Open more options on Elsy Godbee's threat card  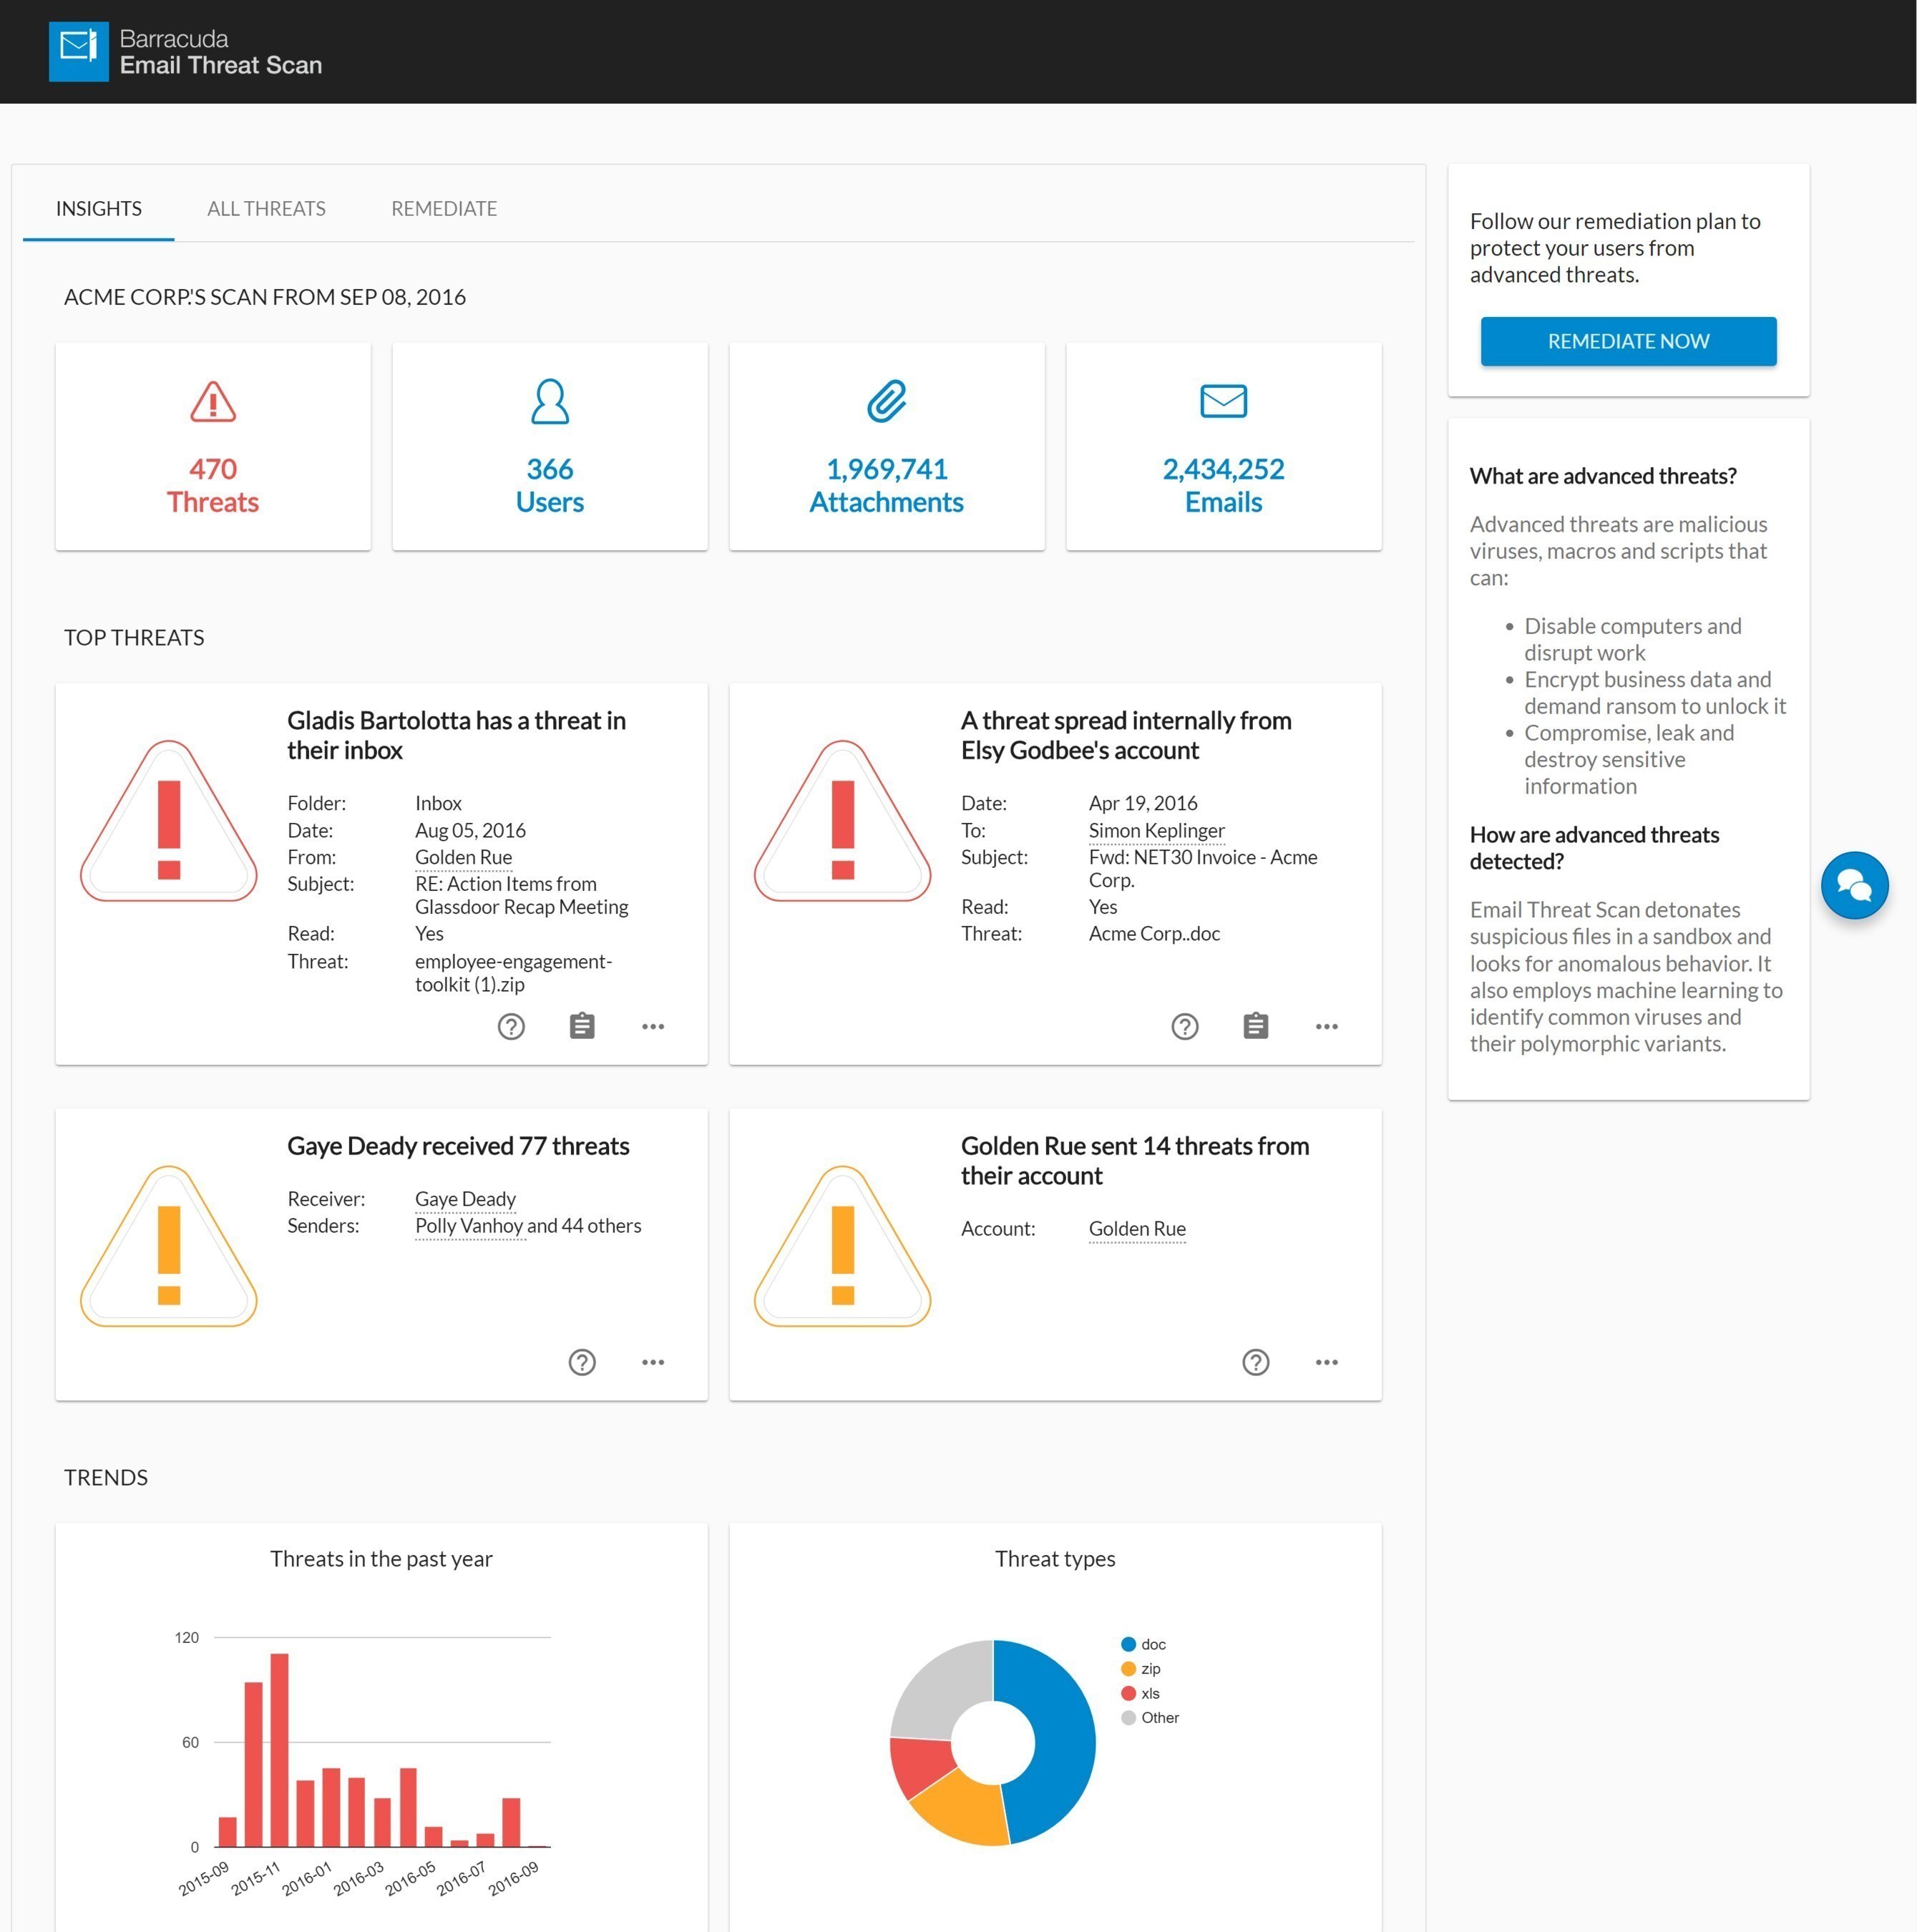point(1327,1026)
